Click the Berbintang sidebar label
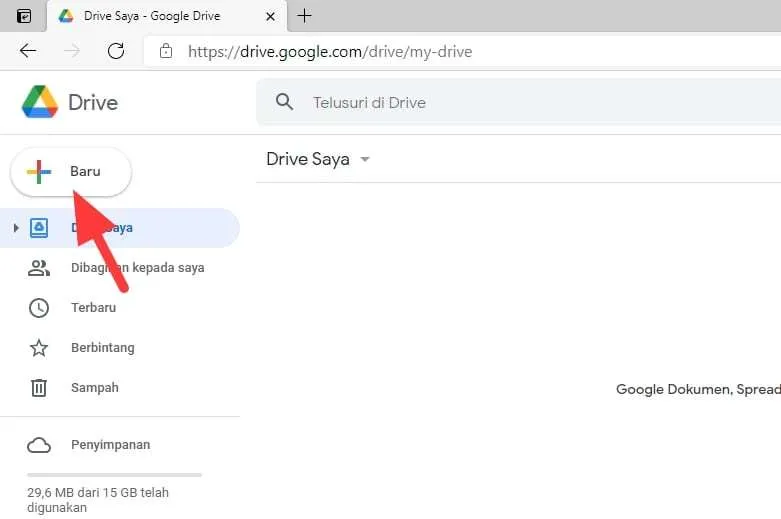The width and height of the screenshot is (781, 519). [x=103, y=348]
